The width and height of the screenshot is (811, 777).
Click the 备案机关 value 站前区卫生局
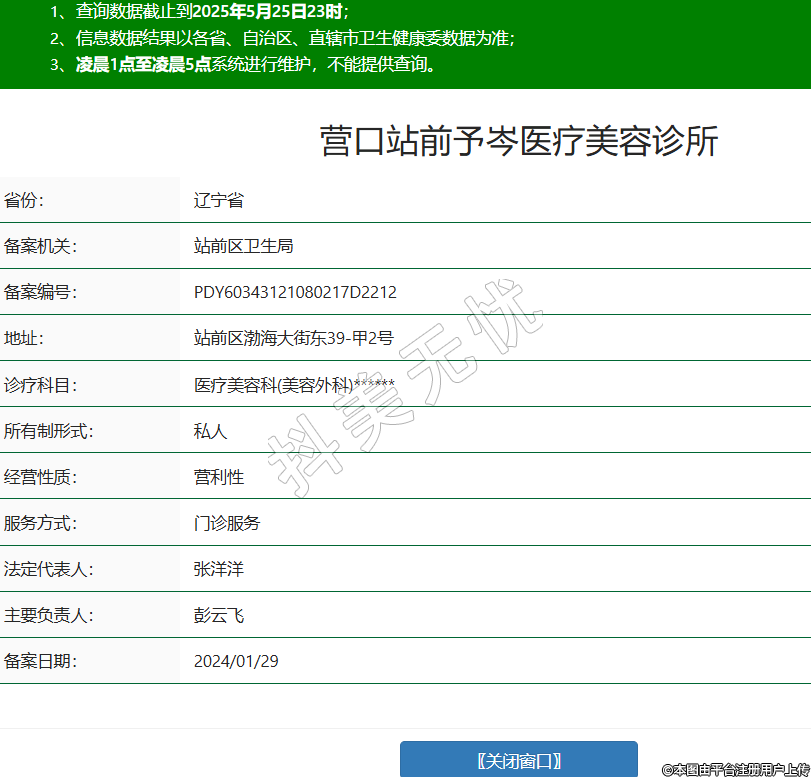coord(243,246)
